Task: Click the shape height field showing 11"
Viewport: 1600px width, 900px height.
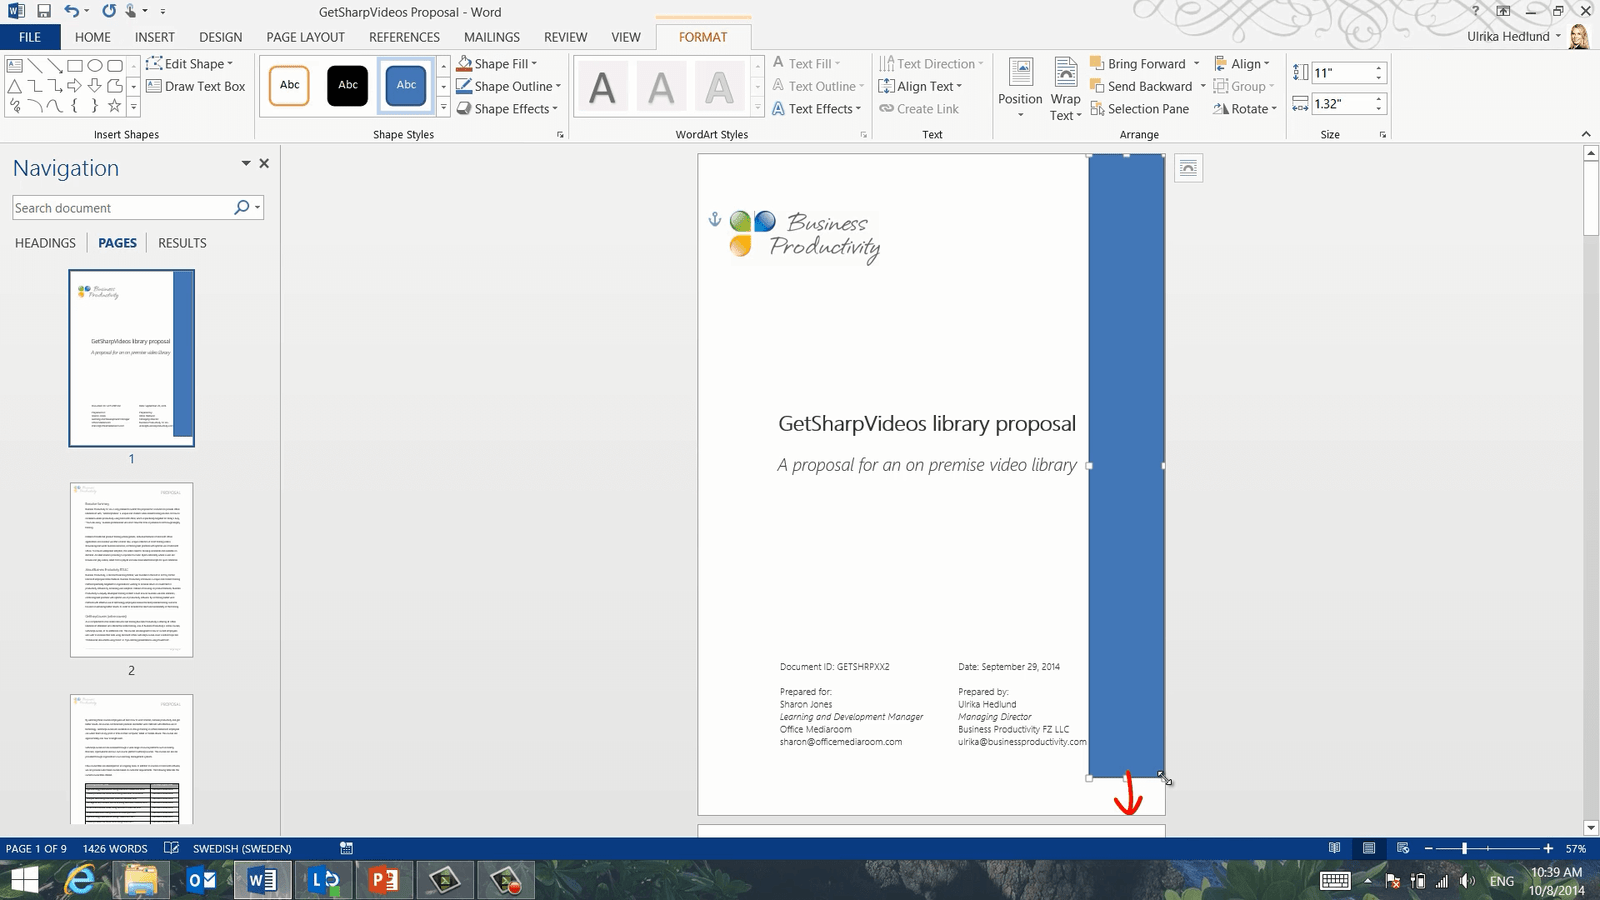Action: (x=1341, y=73)
